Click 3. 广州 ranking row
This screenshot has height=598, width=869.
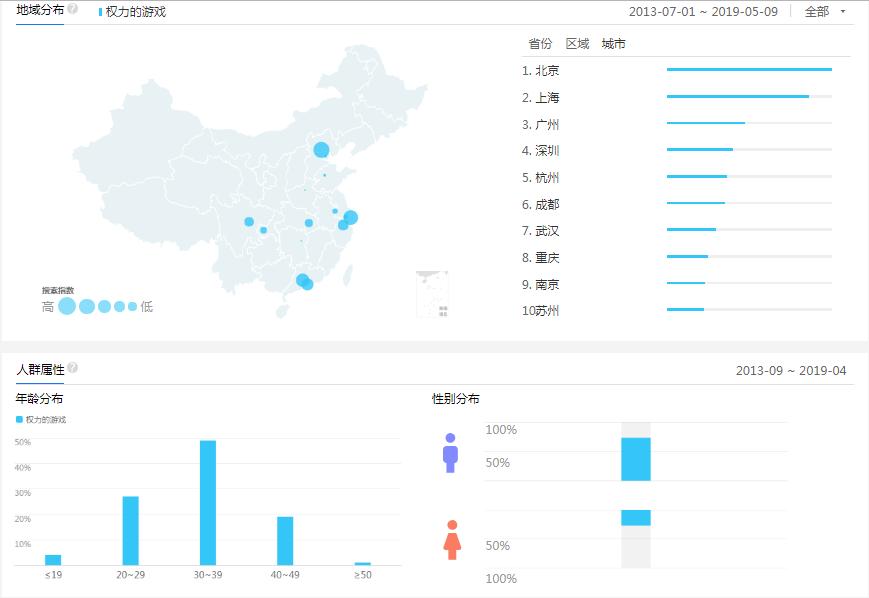(677, 124)
